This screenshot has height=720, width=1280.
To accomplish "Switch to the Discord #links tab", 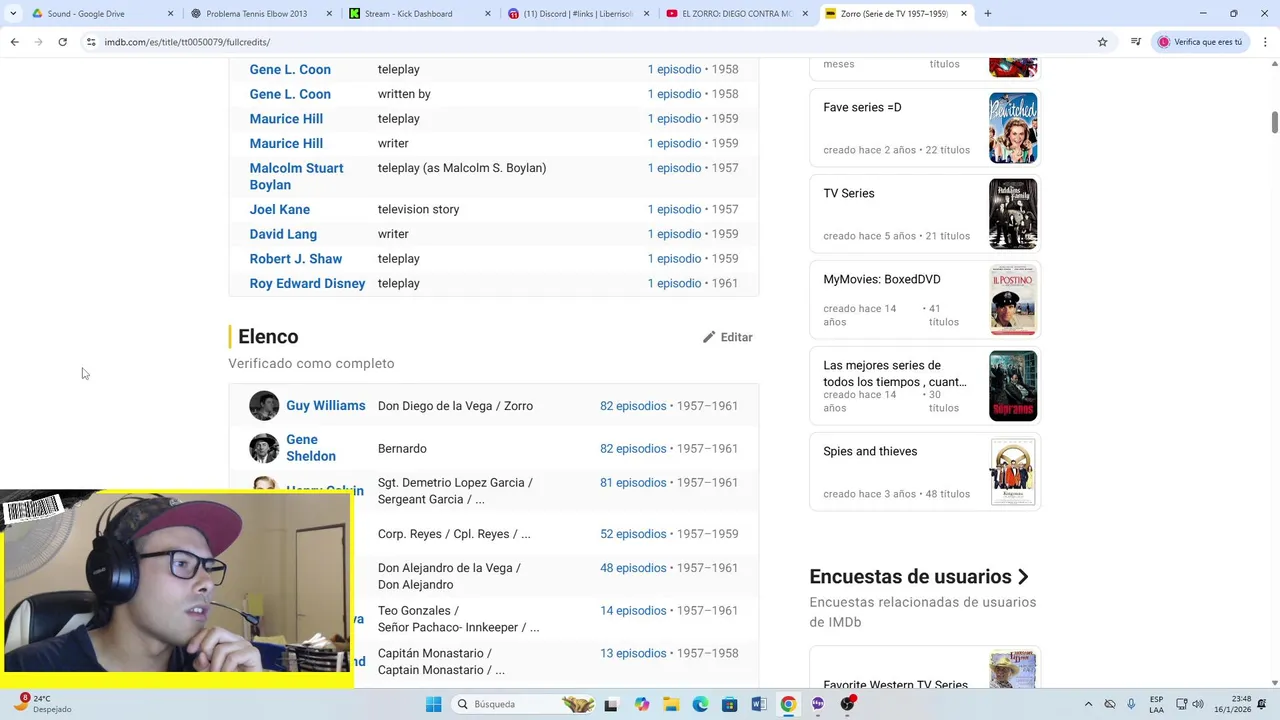I will [578, 14].
